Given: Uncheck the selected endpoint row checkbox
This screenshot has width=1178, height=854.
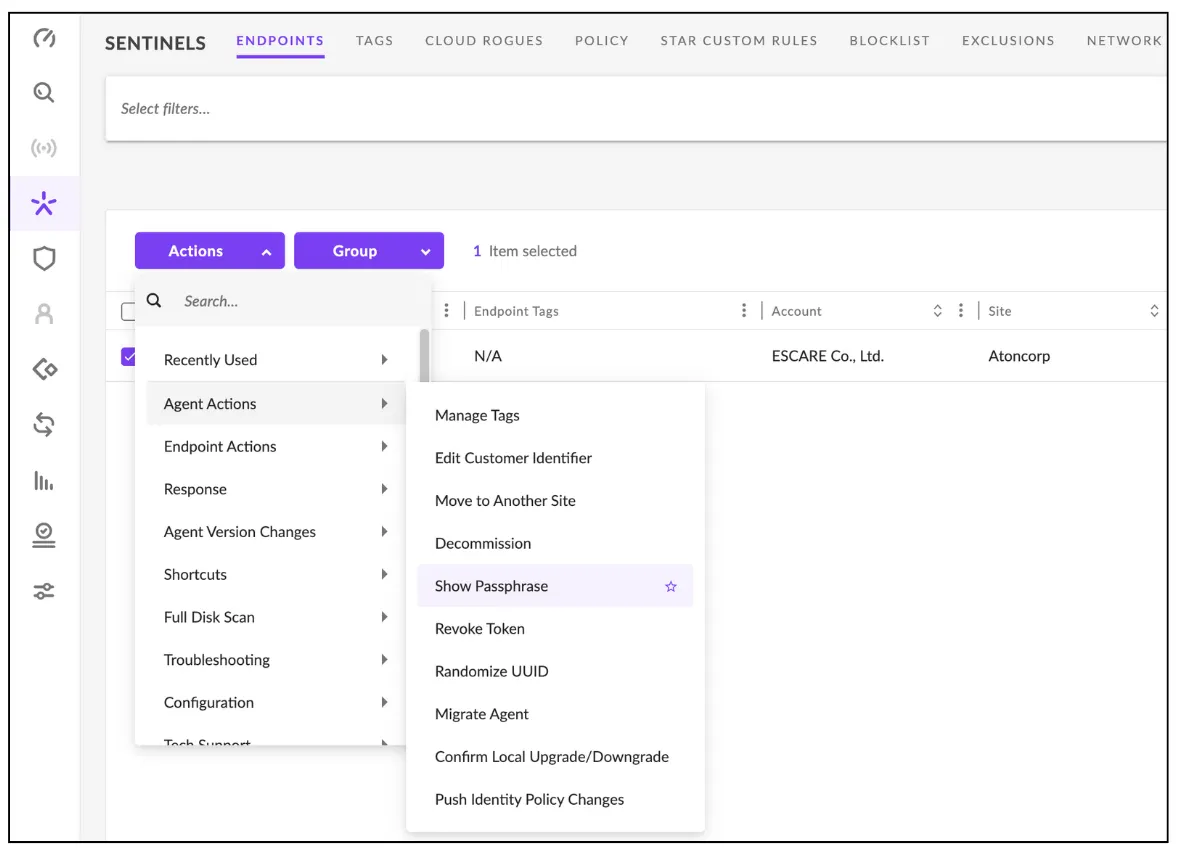Looking at the screenshot, I should (128, 356).
